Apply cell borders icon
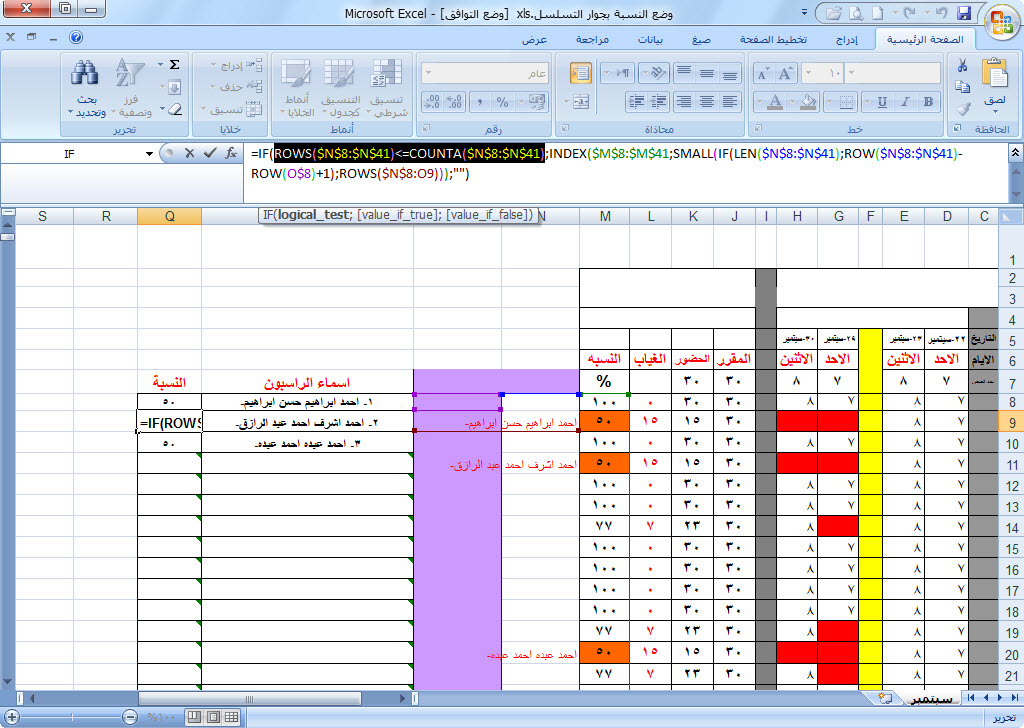Viewport: 1024px width, 728px height. (x=846, y=102)
